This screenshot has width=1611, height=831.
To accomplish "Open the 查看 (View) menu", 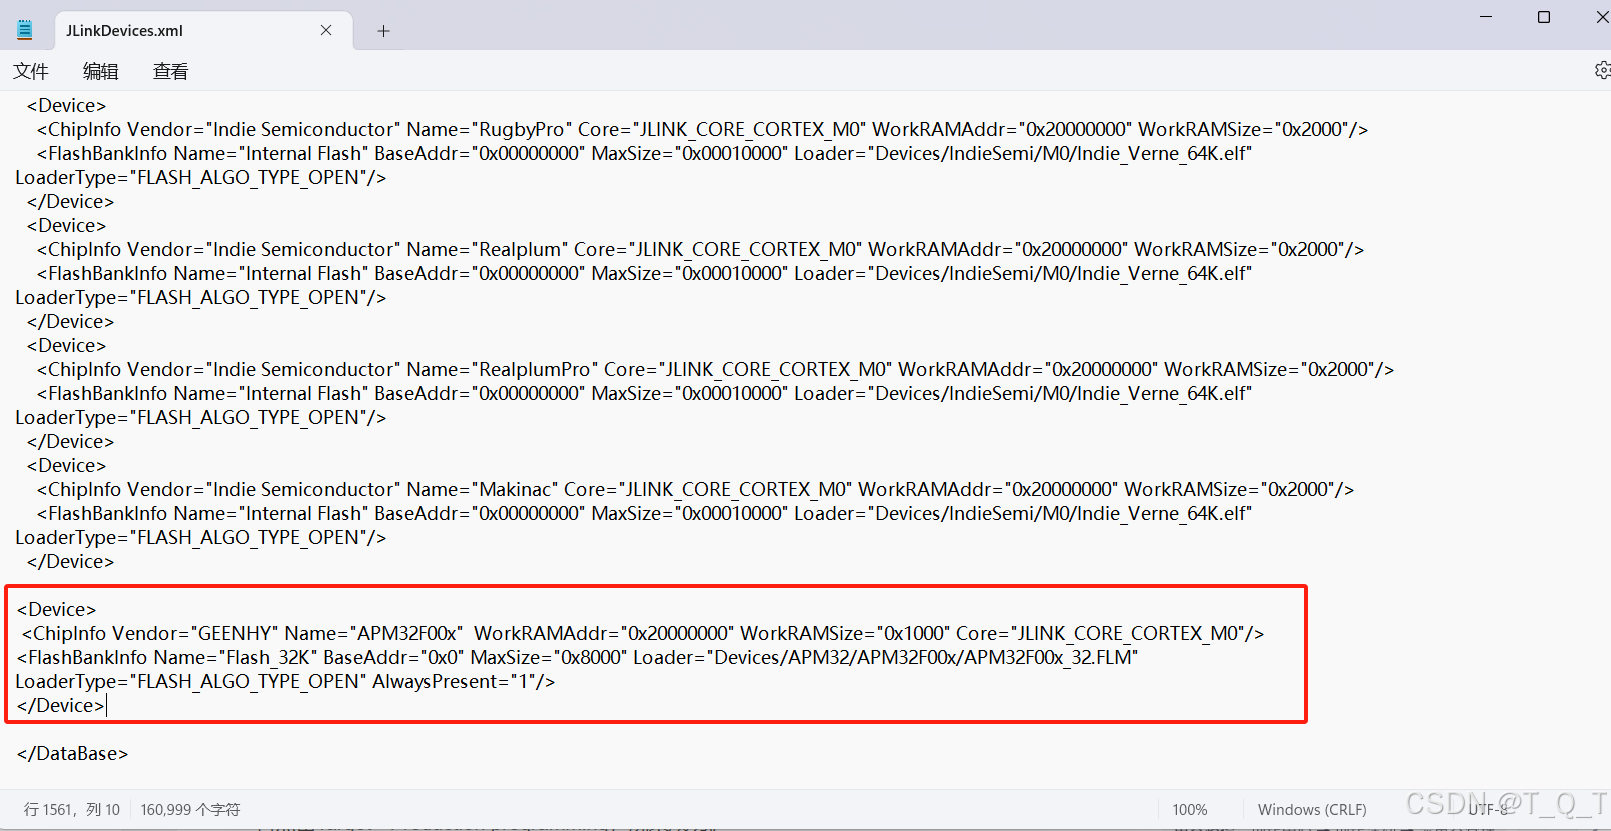I will 170,71.
